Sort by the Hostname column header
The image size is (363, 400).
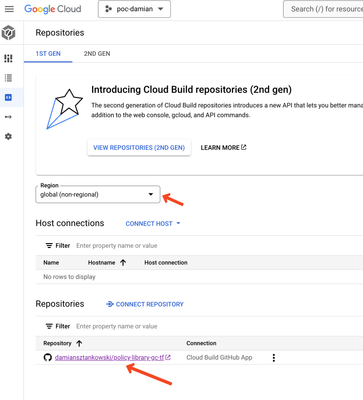coord(101,263)
